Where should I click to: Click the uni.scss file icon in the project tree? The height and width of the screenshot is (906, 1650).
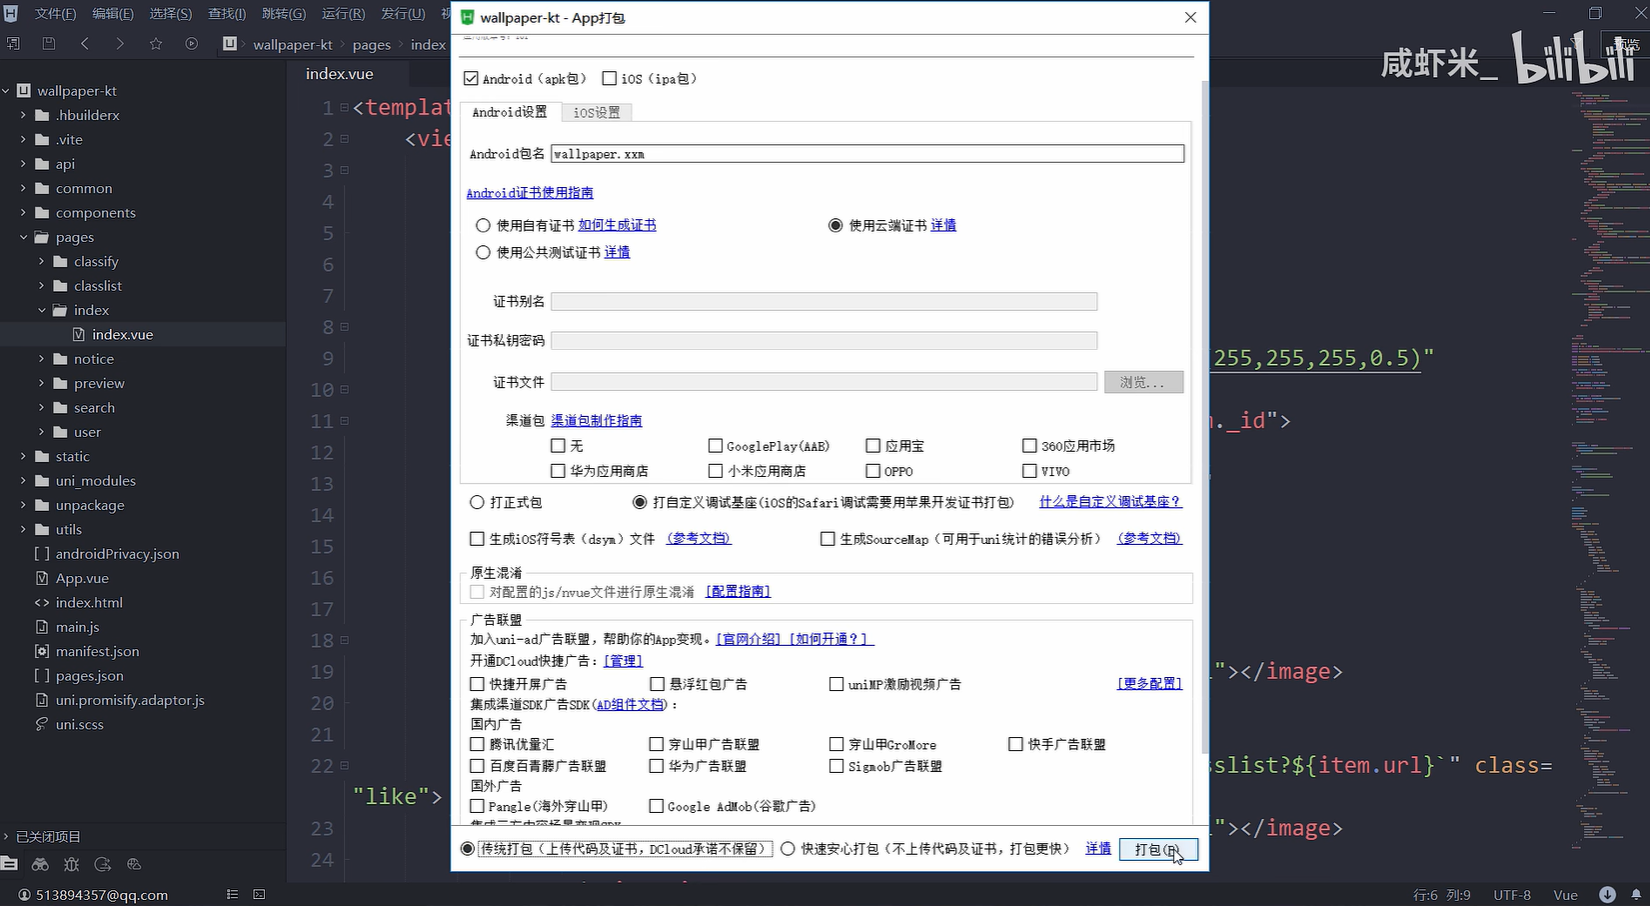pos(42,724)
